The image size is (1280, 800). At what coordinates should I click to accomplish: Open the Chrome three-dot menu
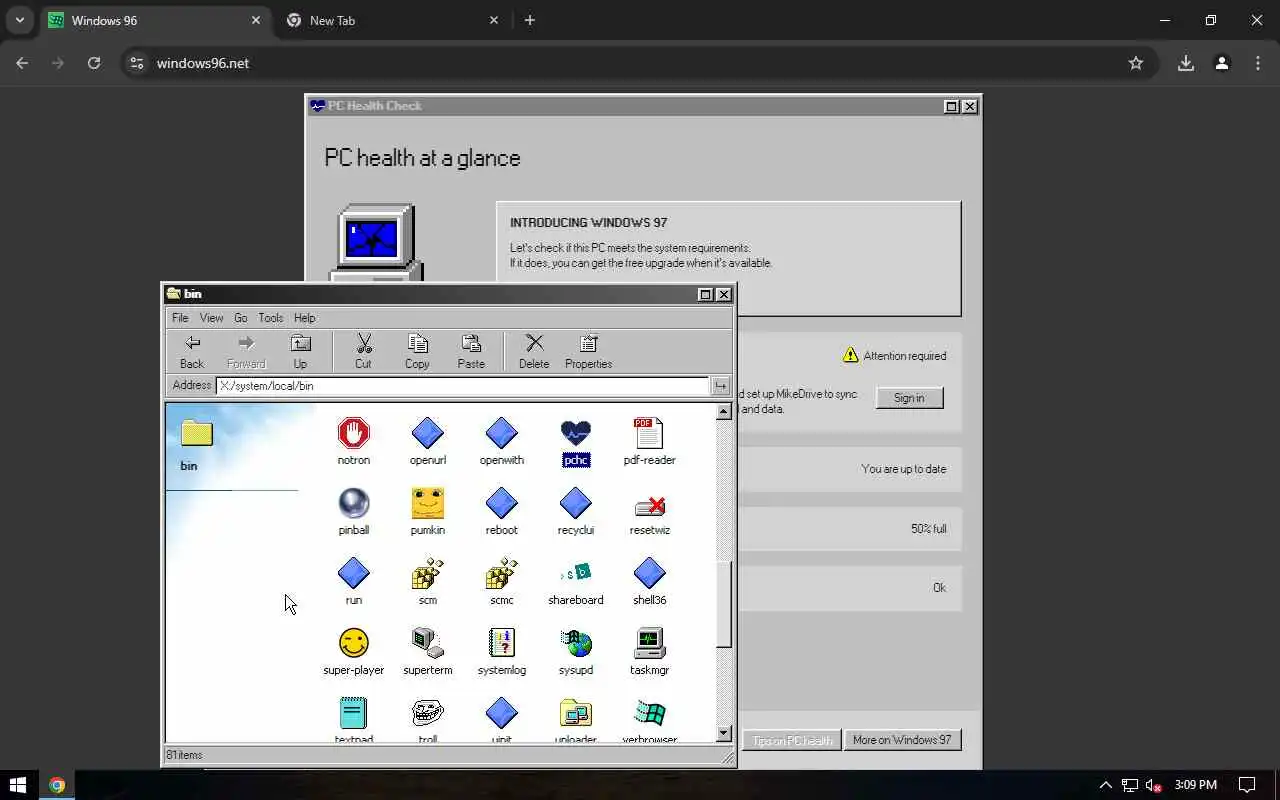coord(1258,63)
